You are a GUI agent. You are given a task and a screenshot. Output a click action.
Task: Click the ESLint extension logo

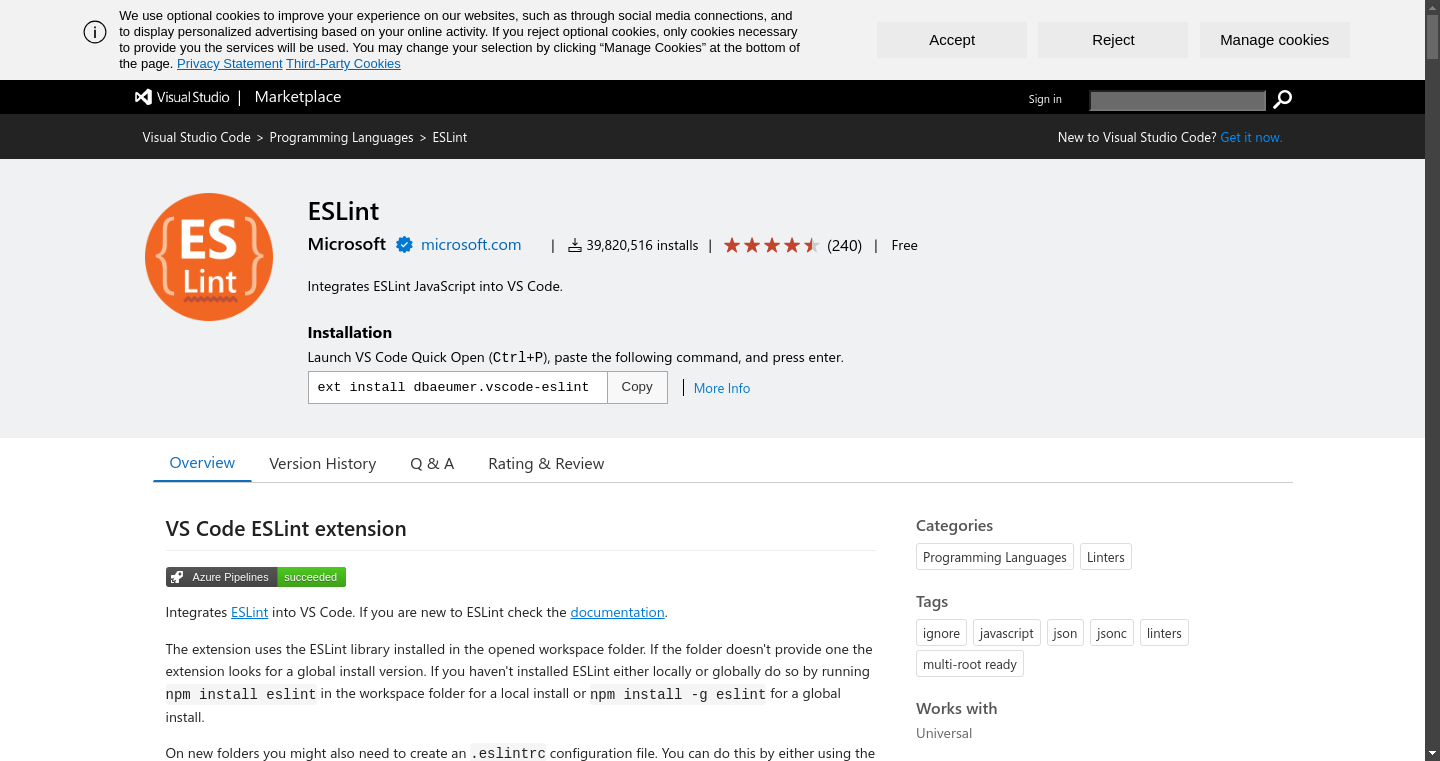point(209,257)
